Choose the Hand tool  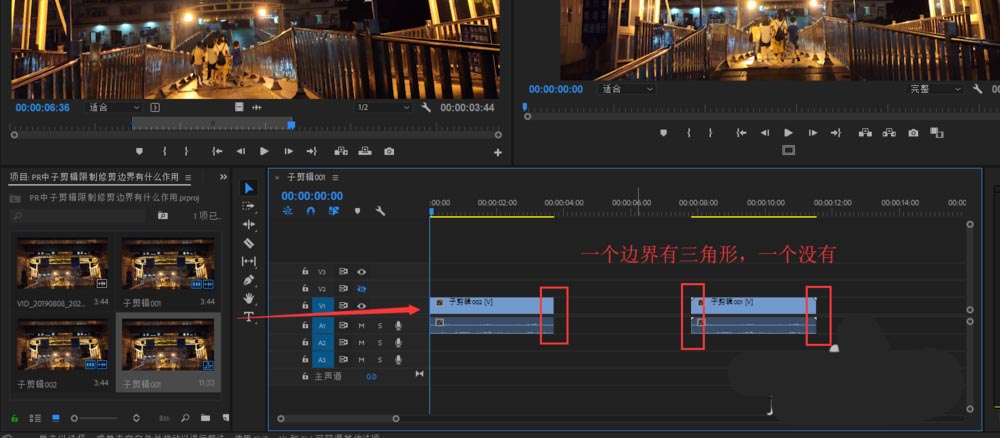click(x=249, y=298)
